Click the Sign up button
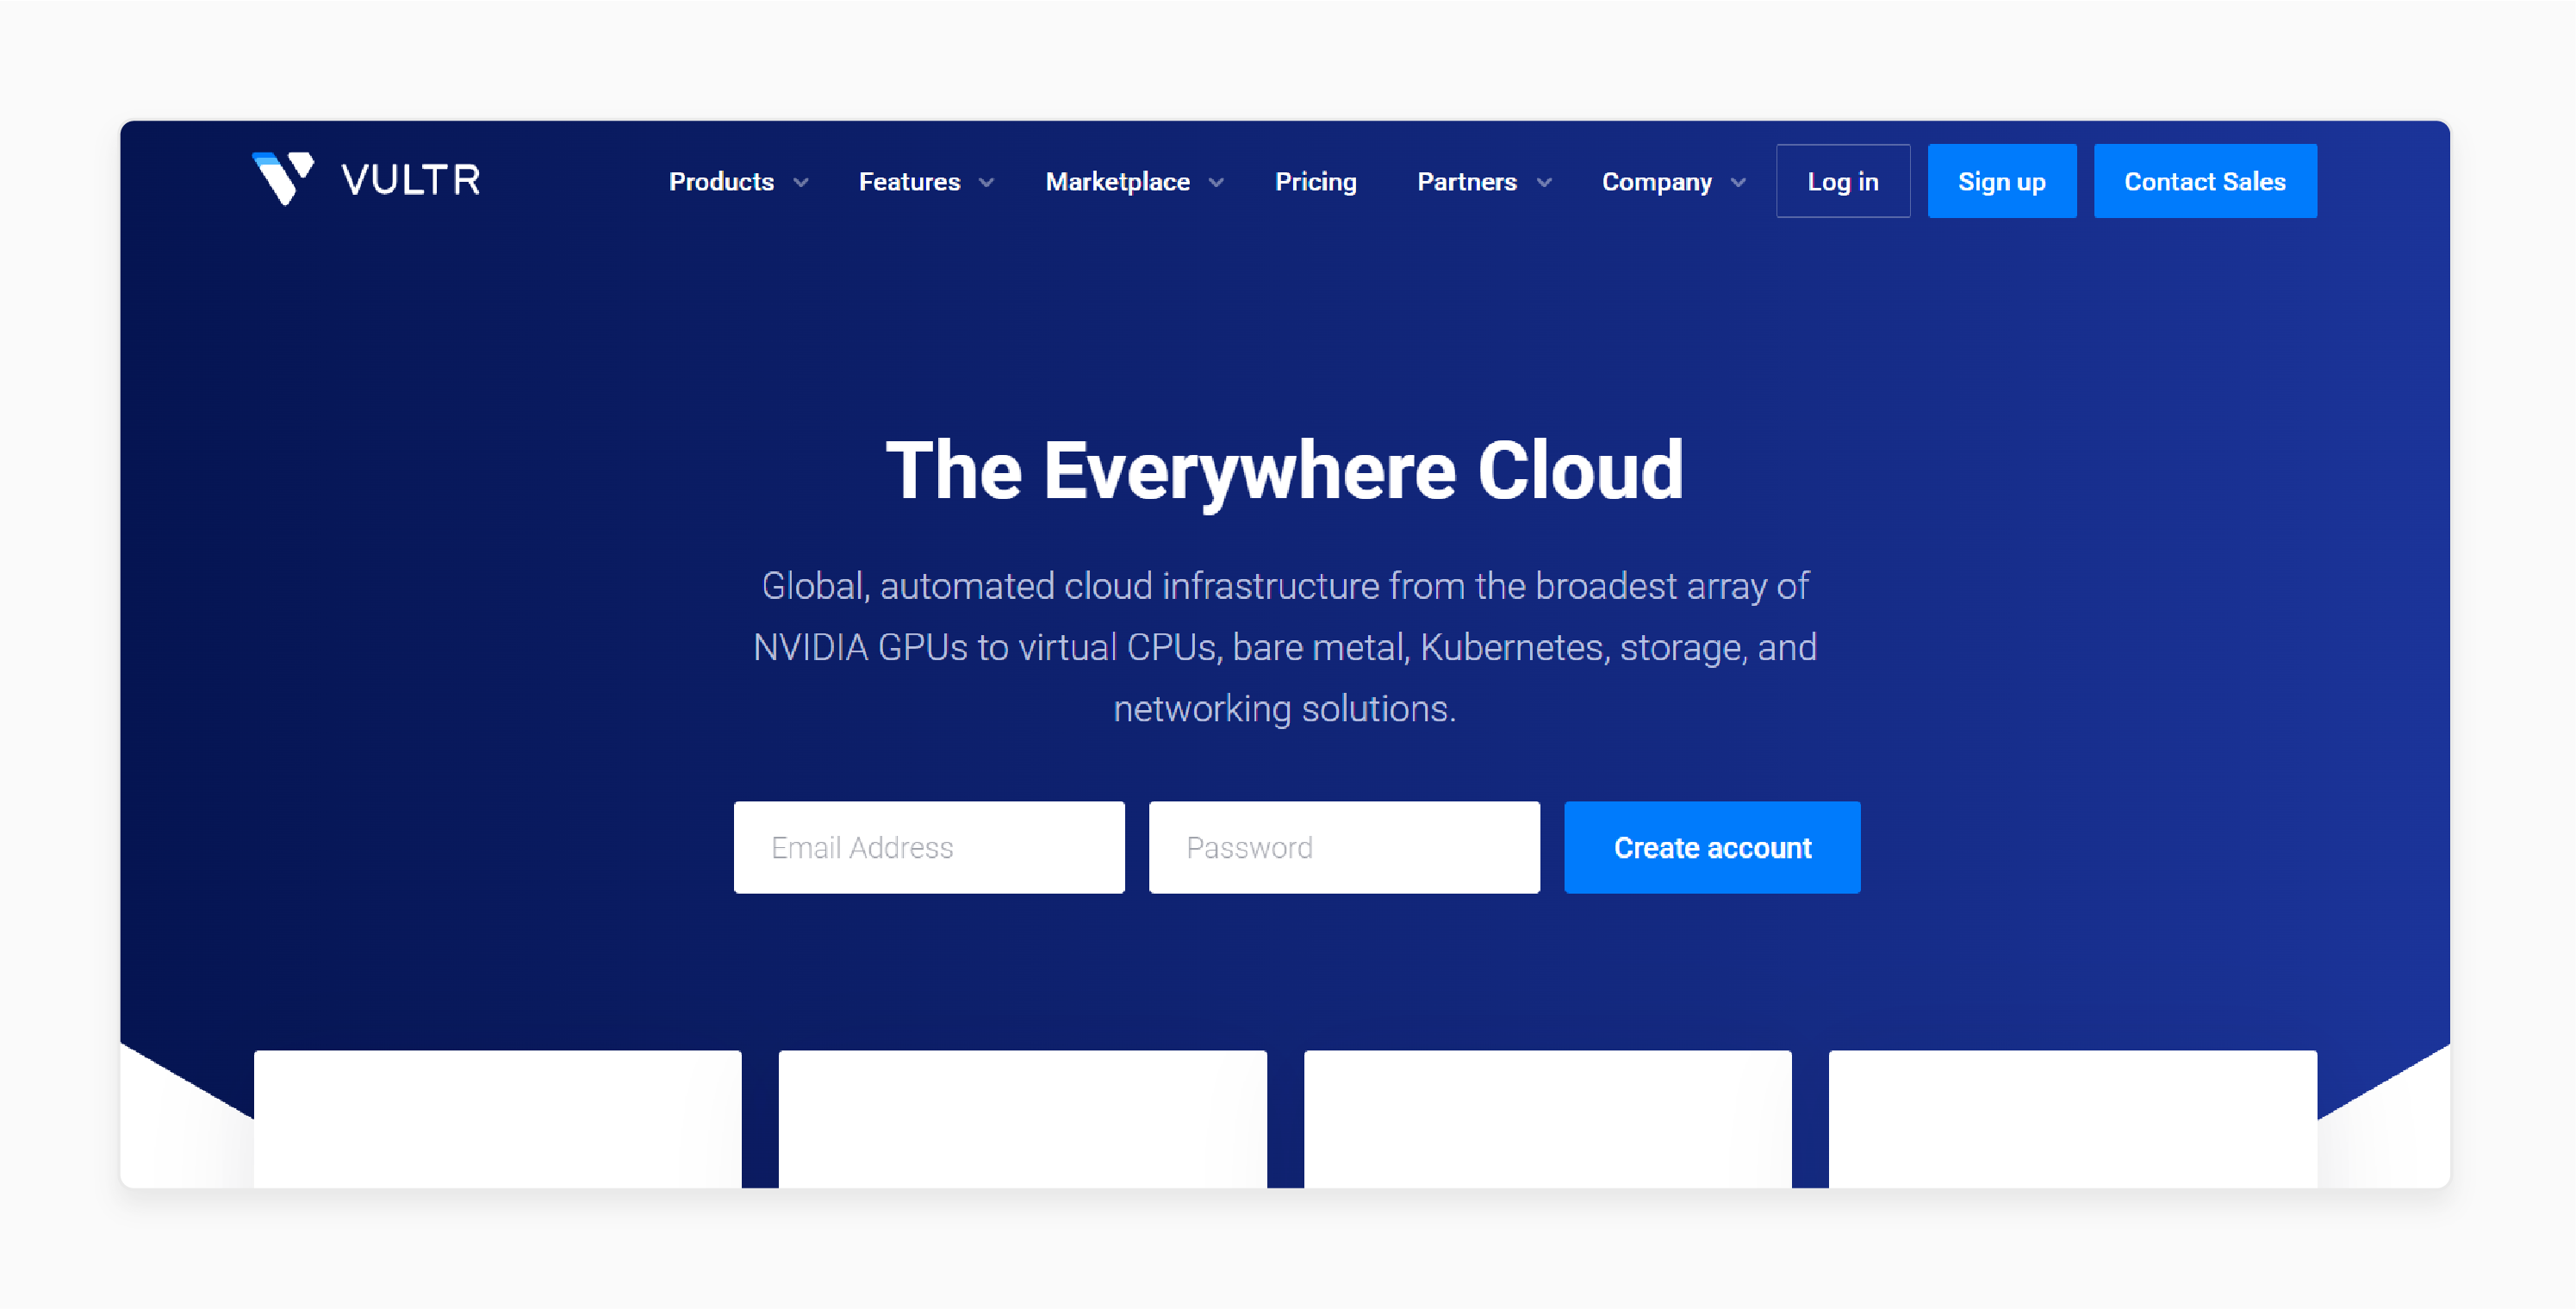The width and height of the screenshot is (2576, 1309). pyautogui.click(x=2001, y=181)
